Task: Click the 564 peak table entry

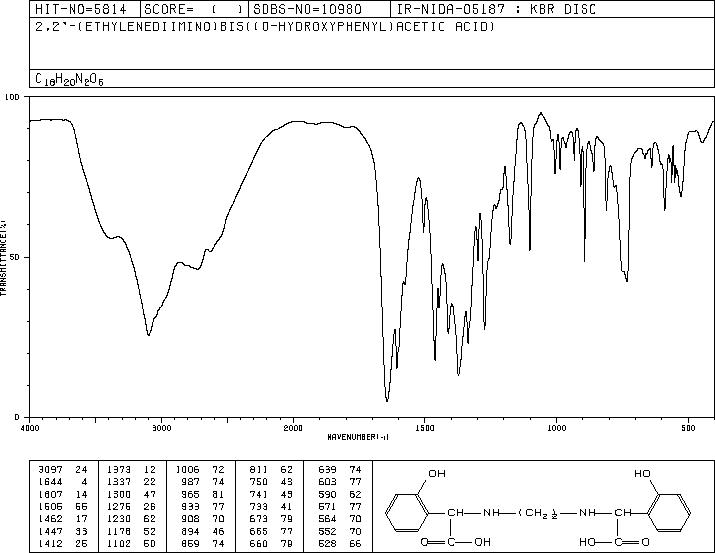Action: [340, 519]
